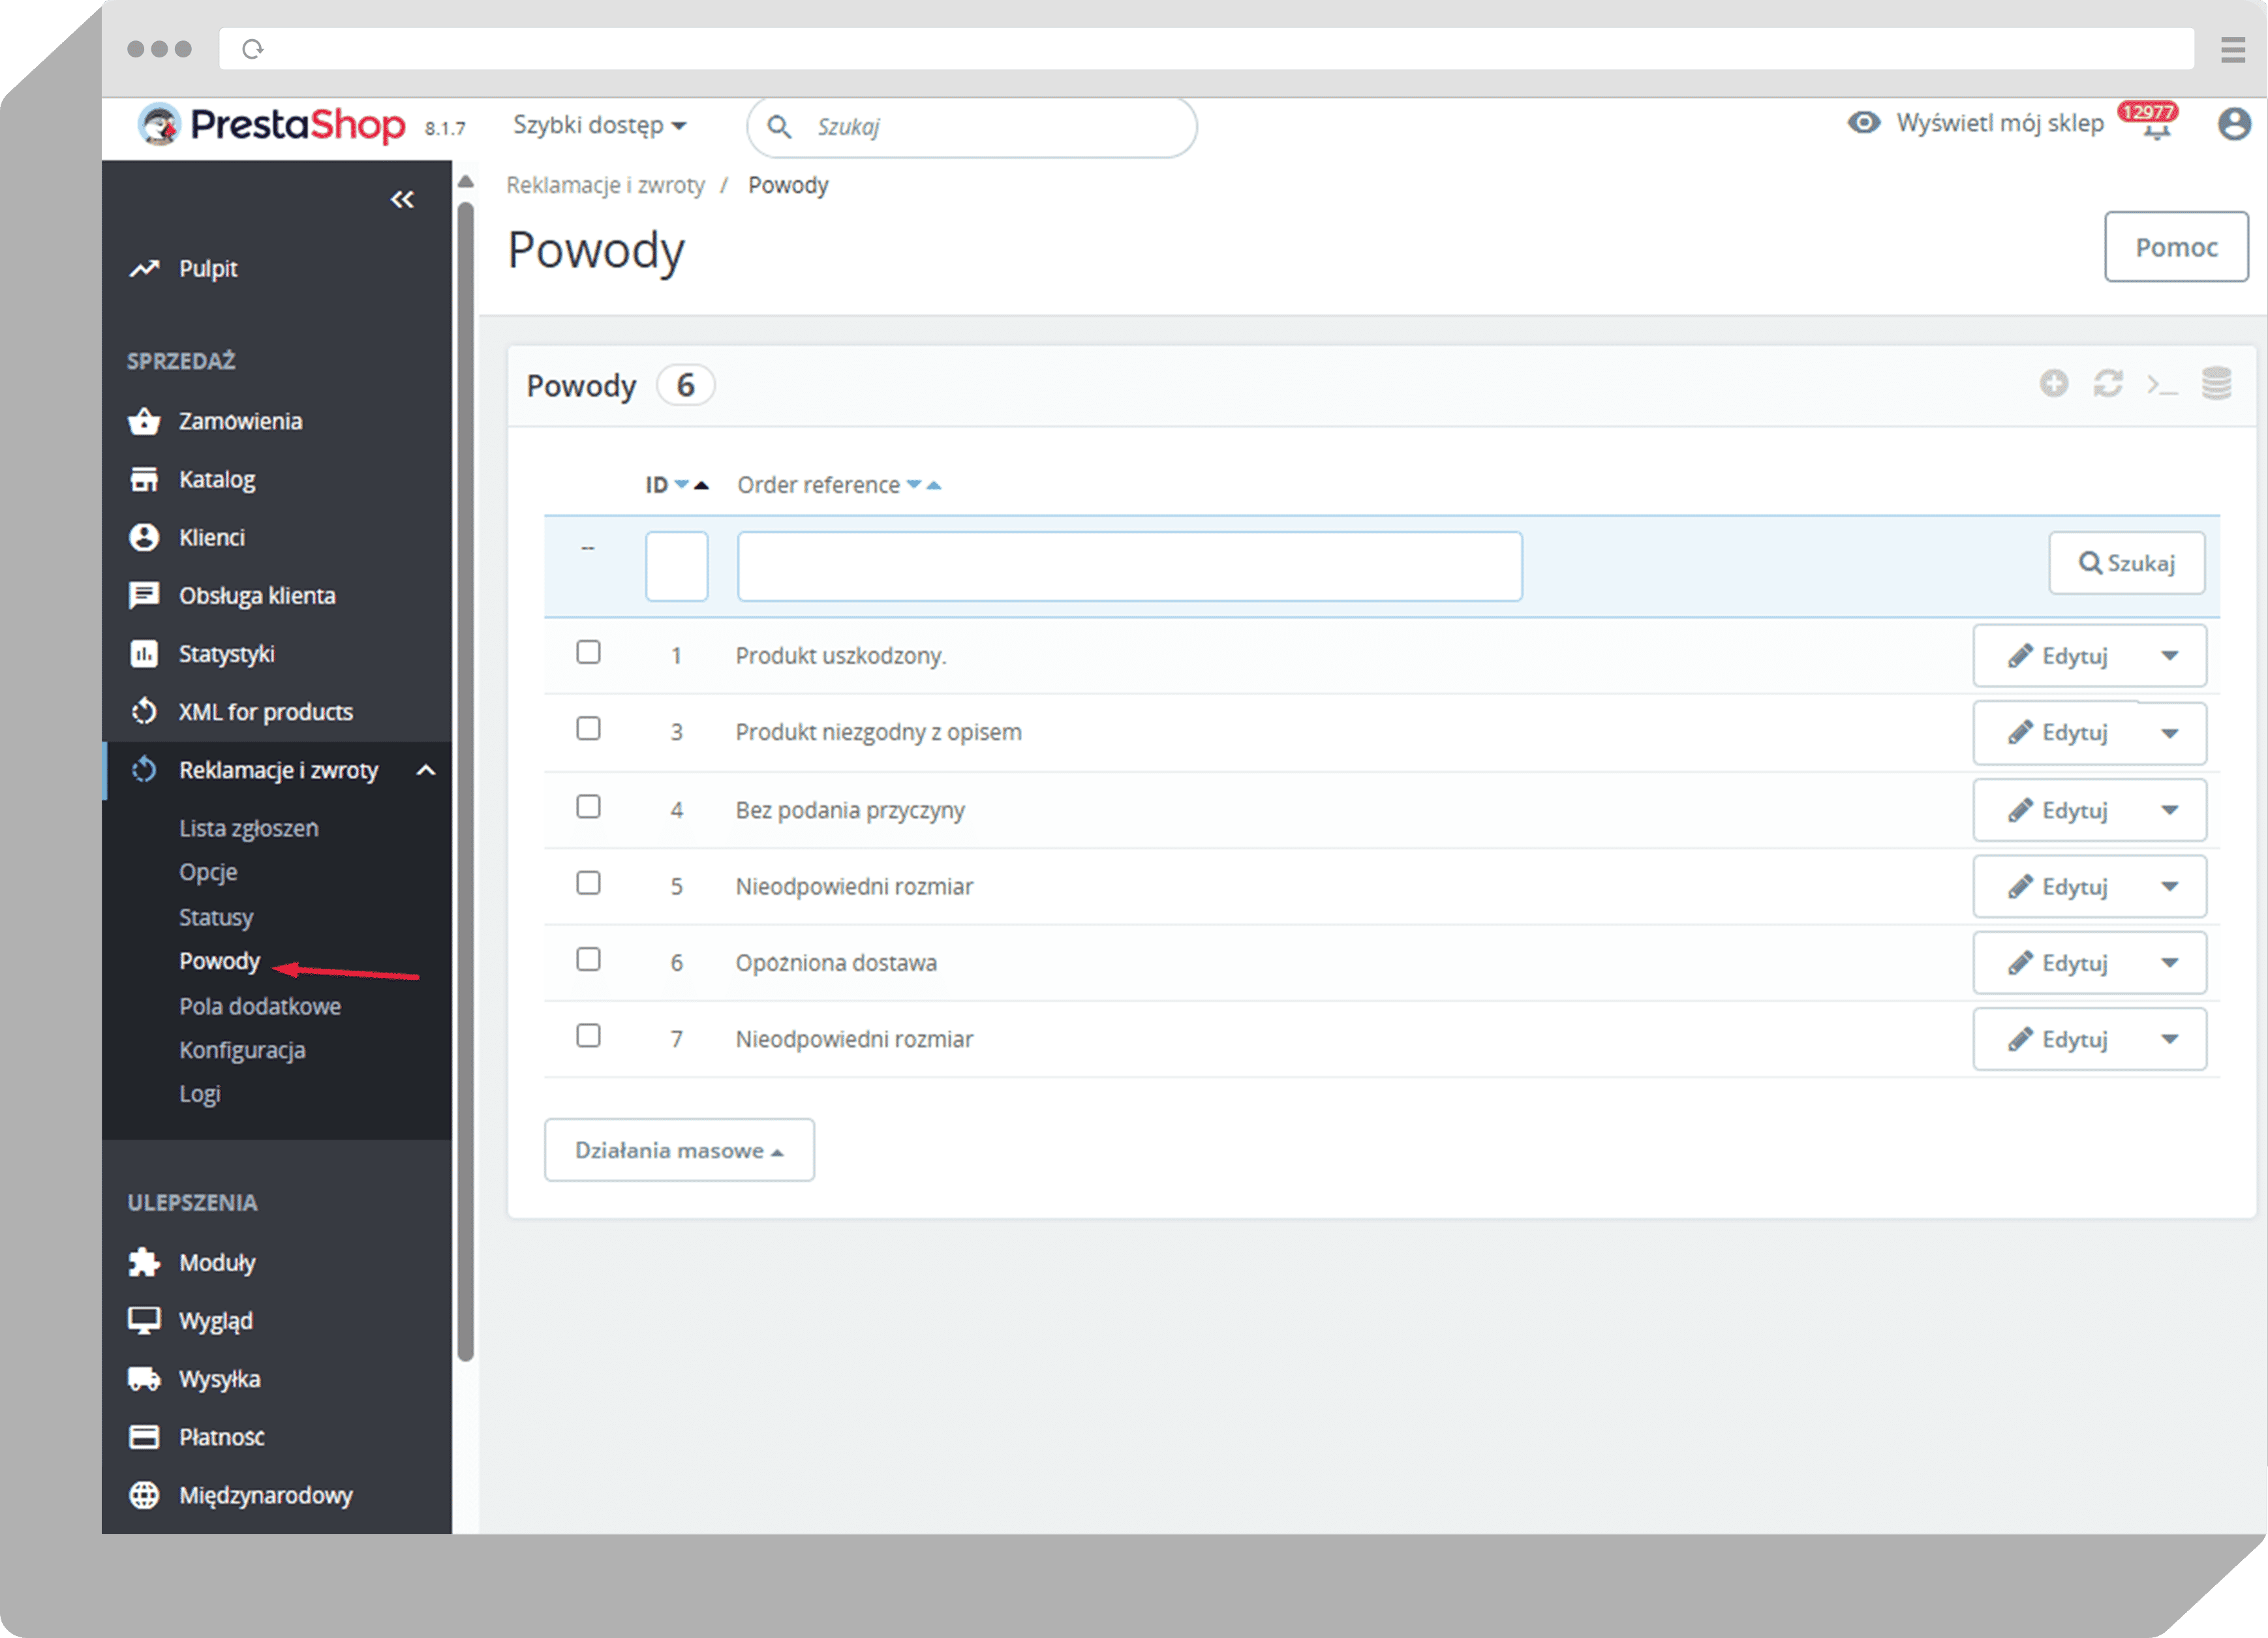Collapse the sidebar with double chevron icon
The height and width of the screenshot is (1638, 2268).
(402, 200)
